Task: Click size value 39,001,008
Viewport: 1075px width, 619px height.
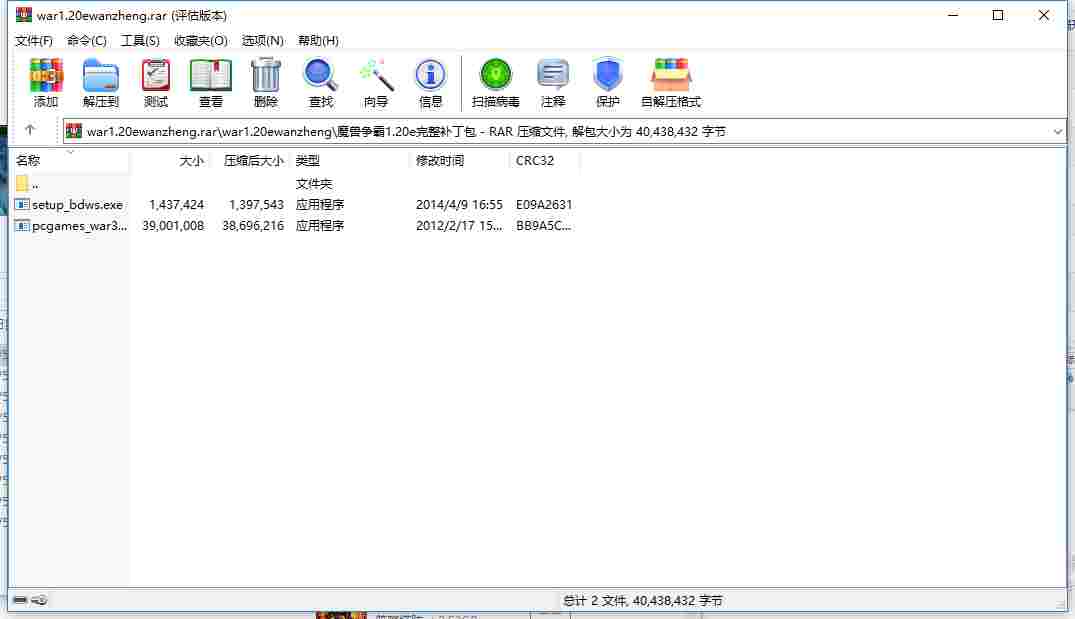Action: click(173, 226)
